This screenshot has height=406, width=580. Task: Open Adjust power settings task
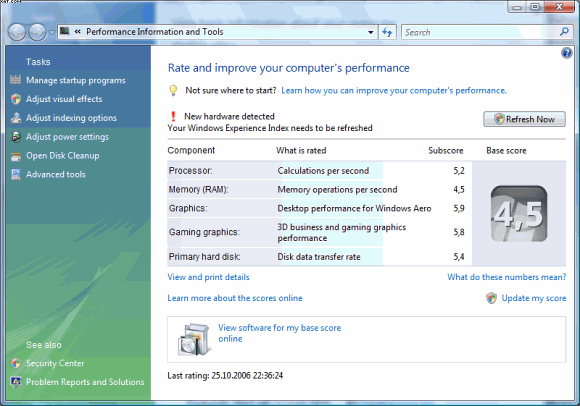tap(67, 137)
